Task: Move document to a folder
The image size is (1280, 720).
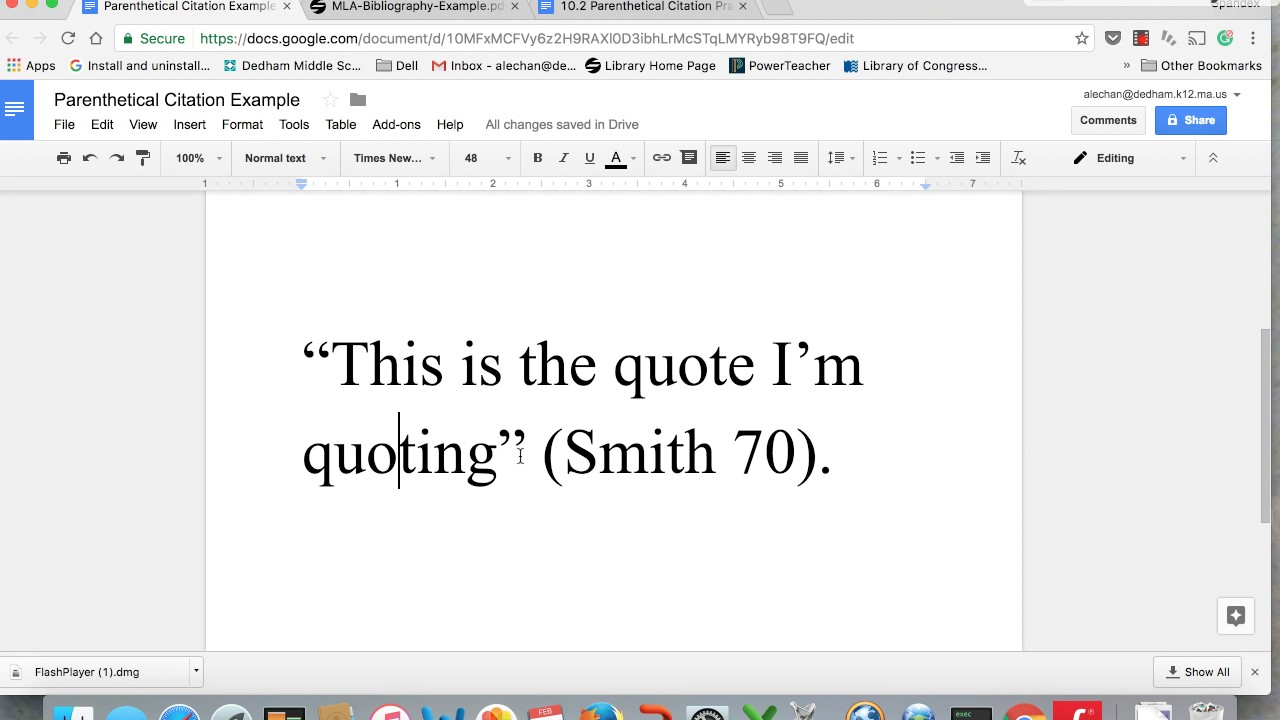Action: [358, 100]
